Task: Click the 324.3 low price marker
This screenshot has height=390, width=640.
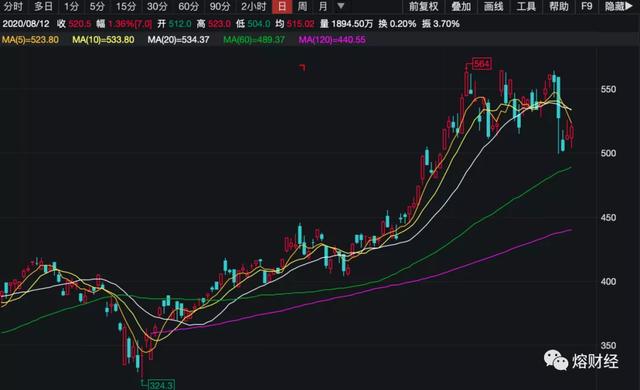Action: pyautogui.click(x=162, y=385)
